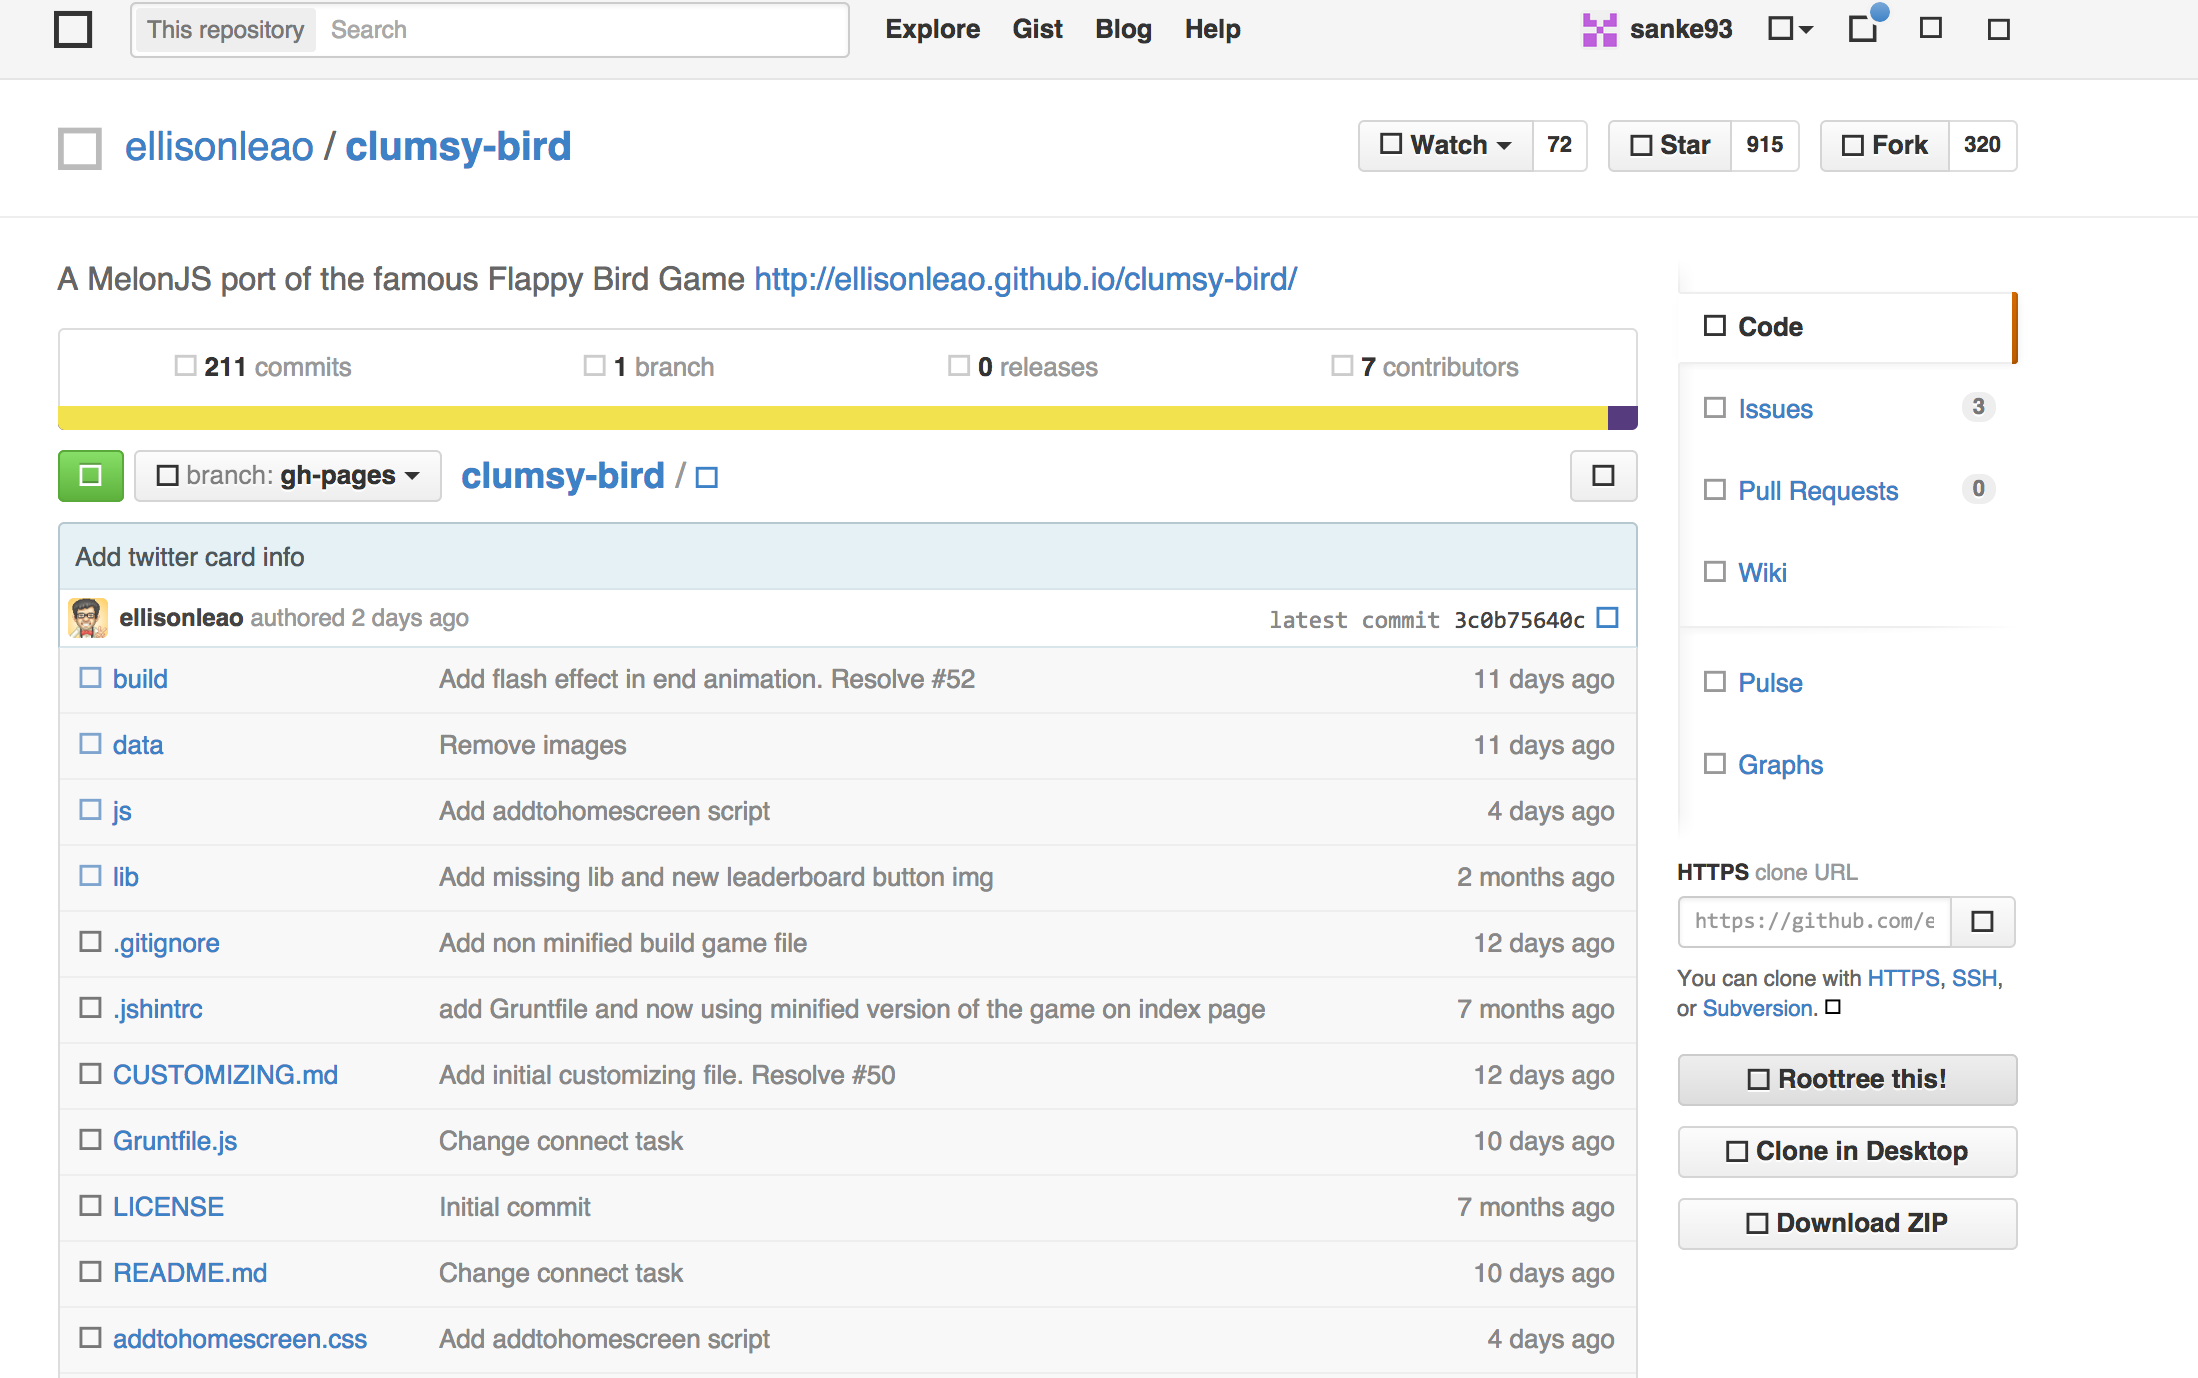Copy HTTPS clone URL to clipboard

coord(1982,921)
